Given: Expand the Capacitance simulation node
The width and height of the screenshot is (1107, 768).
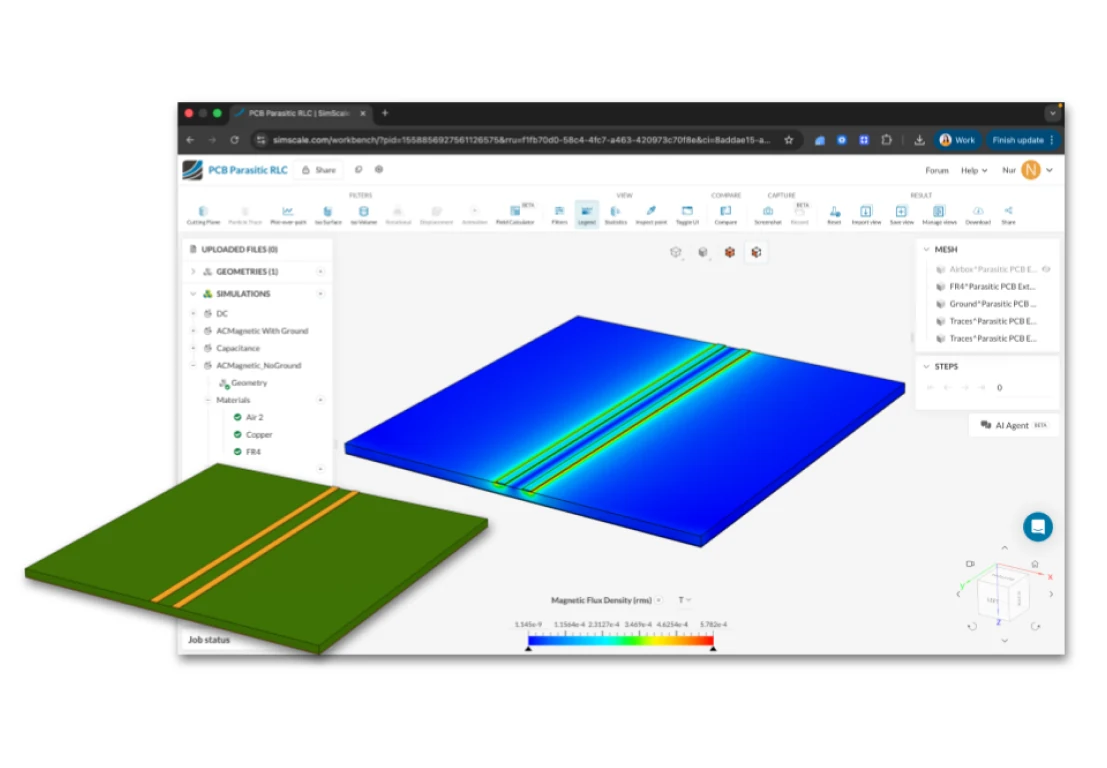Looking at the screenshot, I should pos(193,348).
